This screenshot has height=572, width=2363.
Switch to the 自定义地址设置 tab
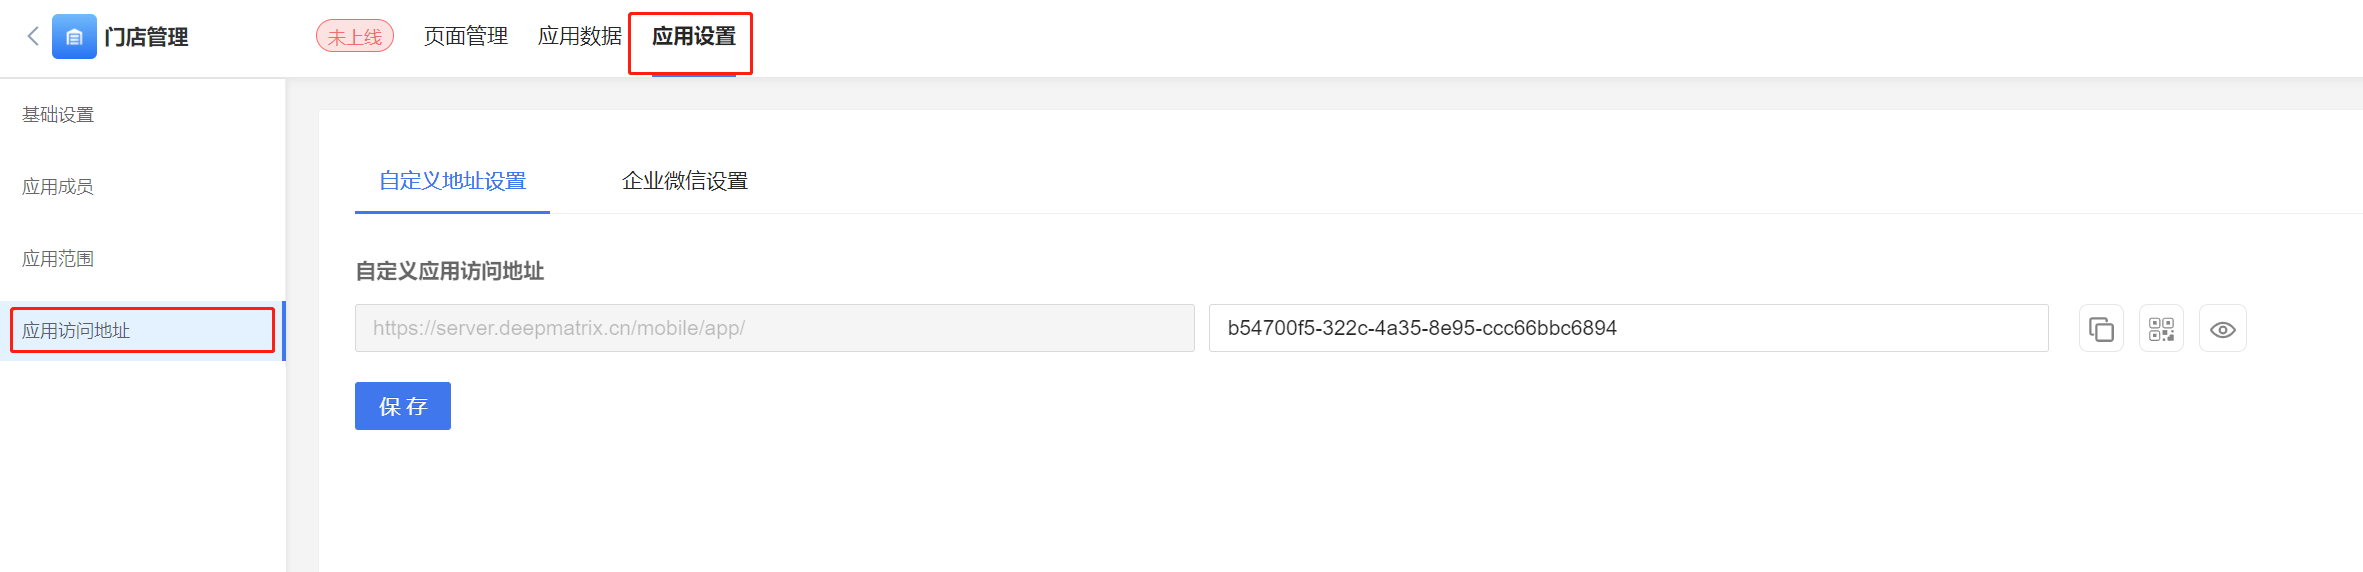click(452, 181)
